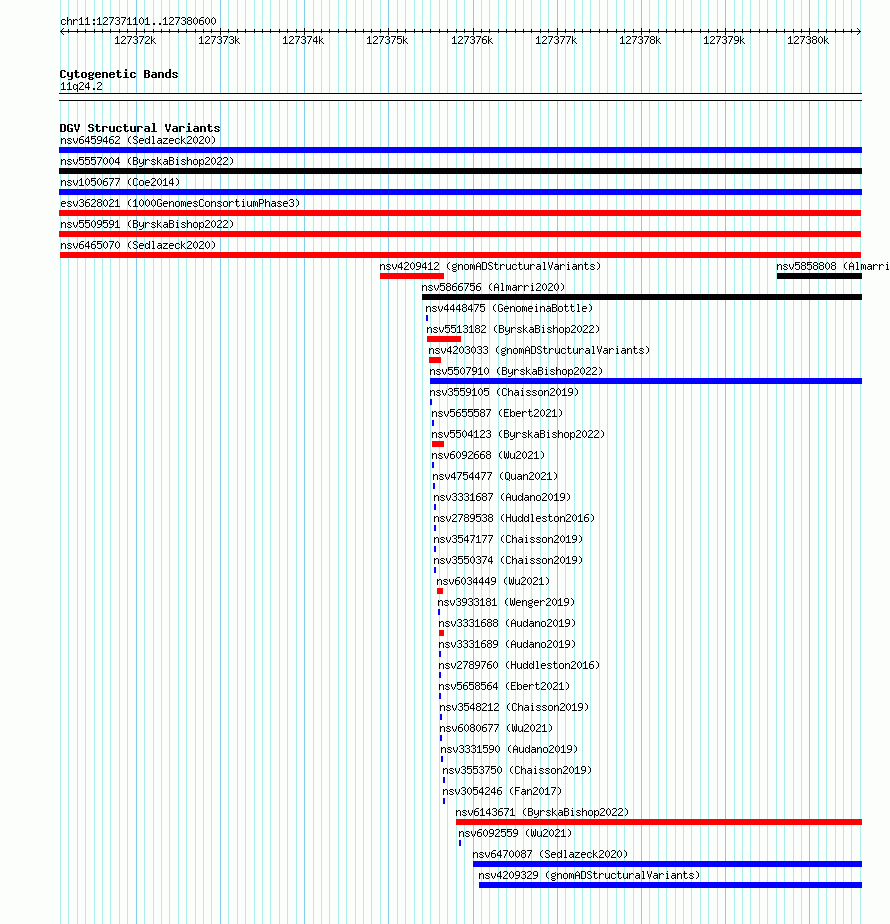Select the red bar under nsv5513182
This screenshot has height=924, width=890.
coord(443,339)
